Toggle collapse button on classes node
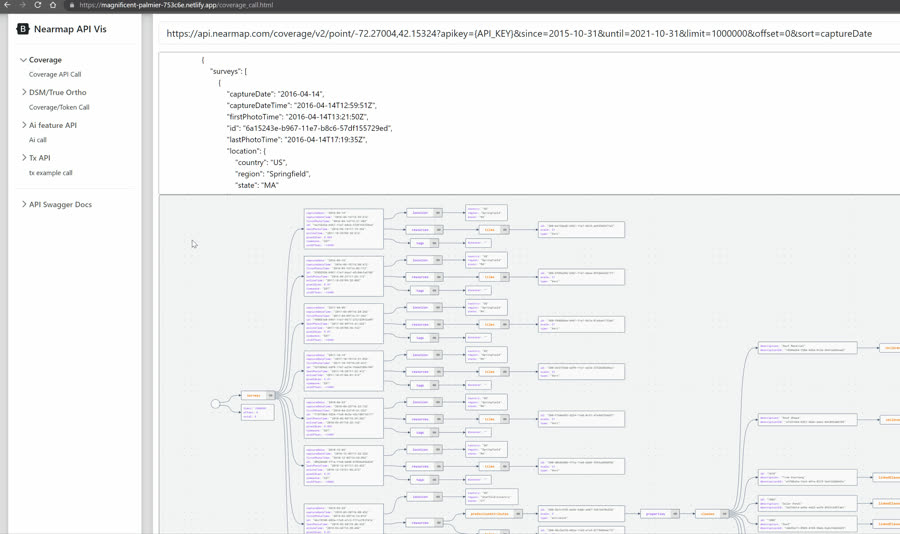900x534 pixels. click(x=724, y=514)
